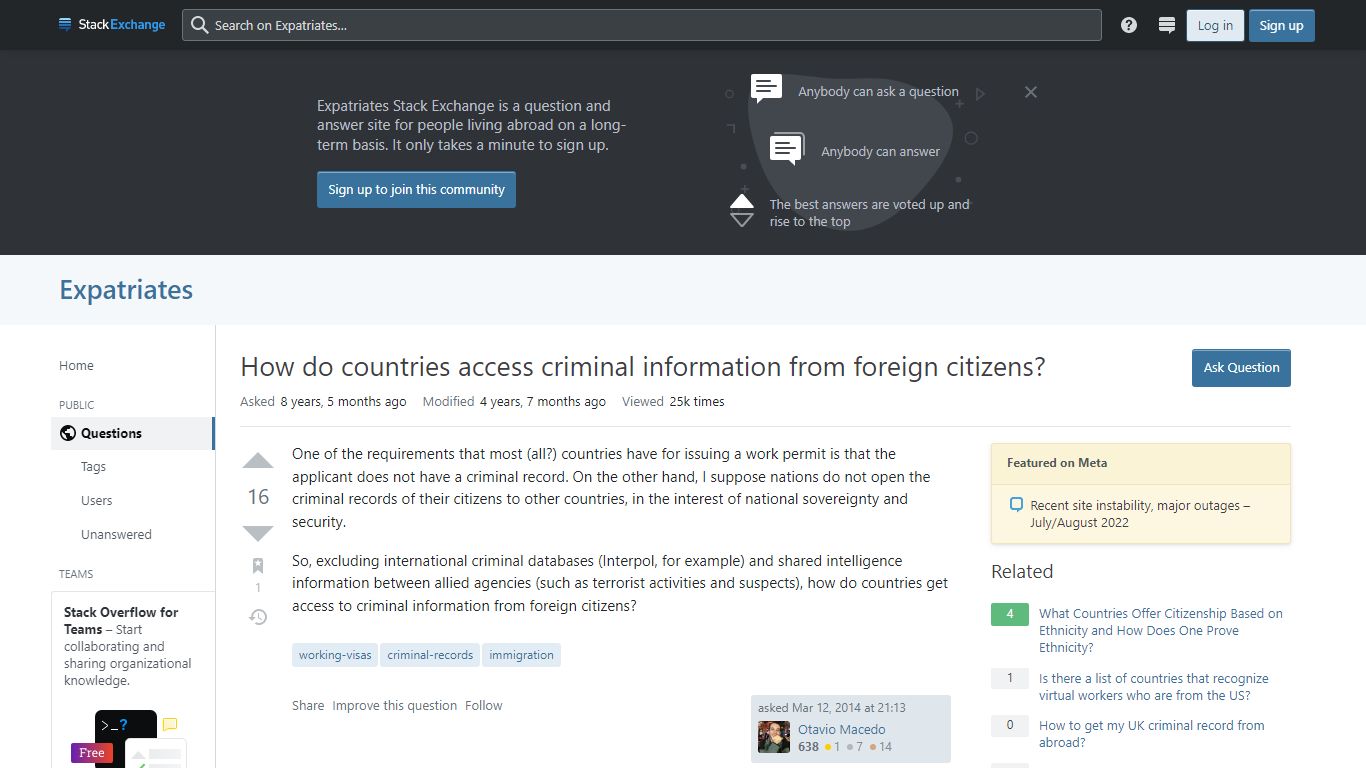Dismiss the sign-up banner with the X
The height and width of the screenshot is (768, 1366).
coord(1031,92)
